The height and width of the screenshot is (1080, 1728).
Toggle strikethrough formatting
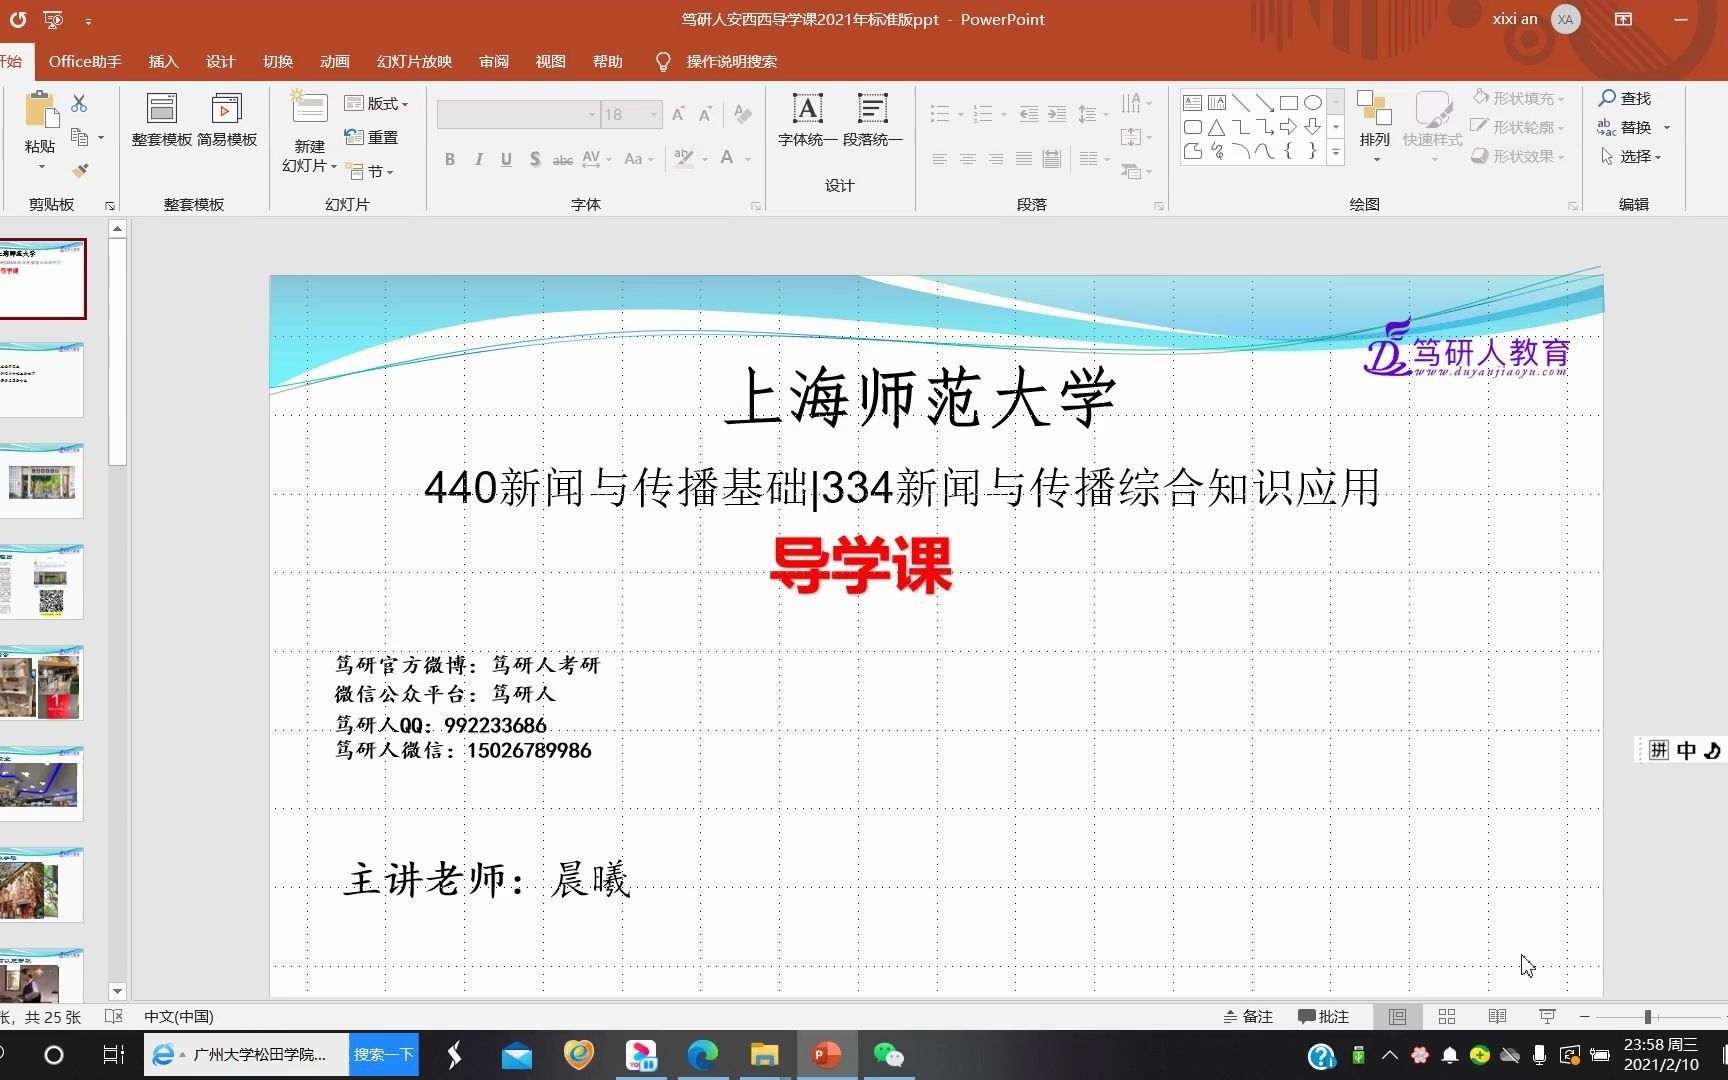pyautogui.click(x=563, y=159)
